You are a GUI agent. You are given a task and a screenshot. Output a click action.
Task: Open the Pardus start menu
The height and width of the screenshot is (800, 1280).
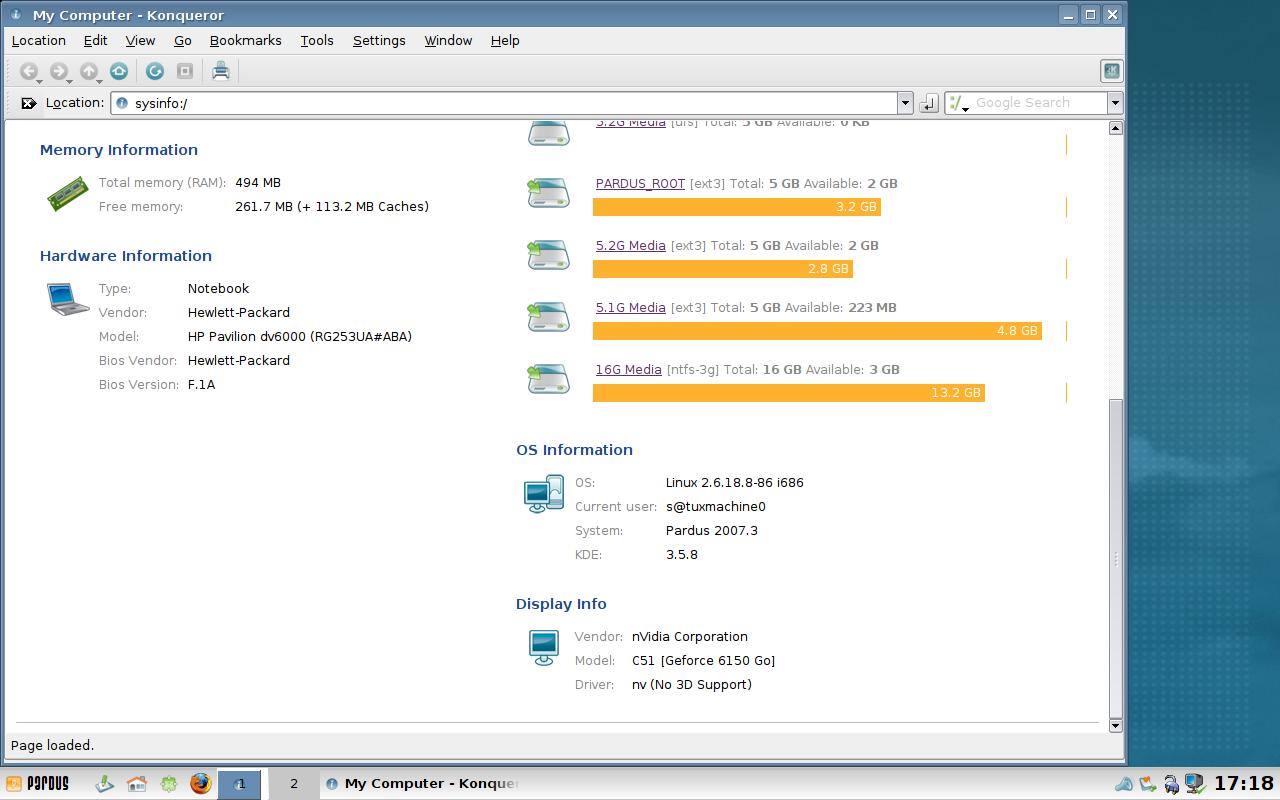click(37, 784)
